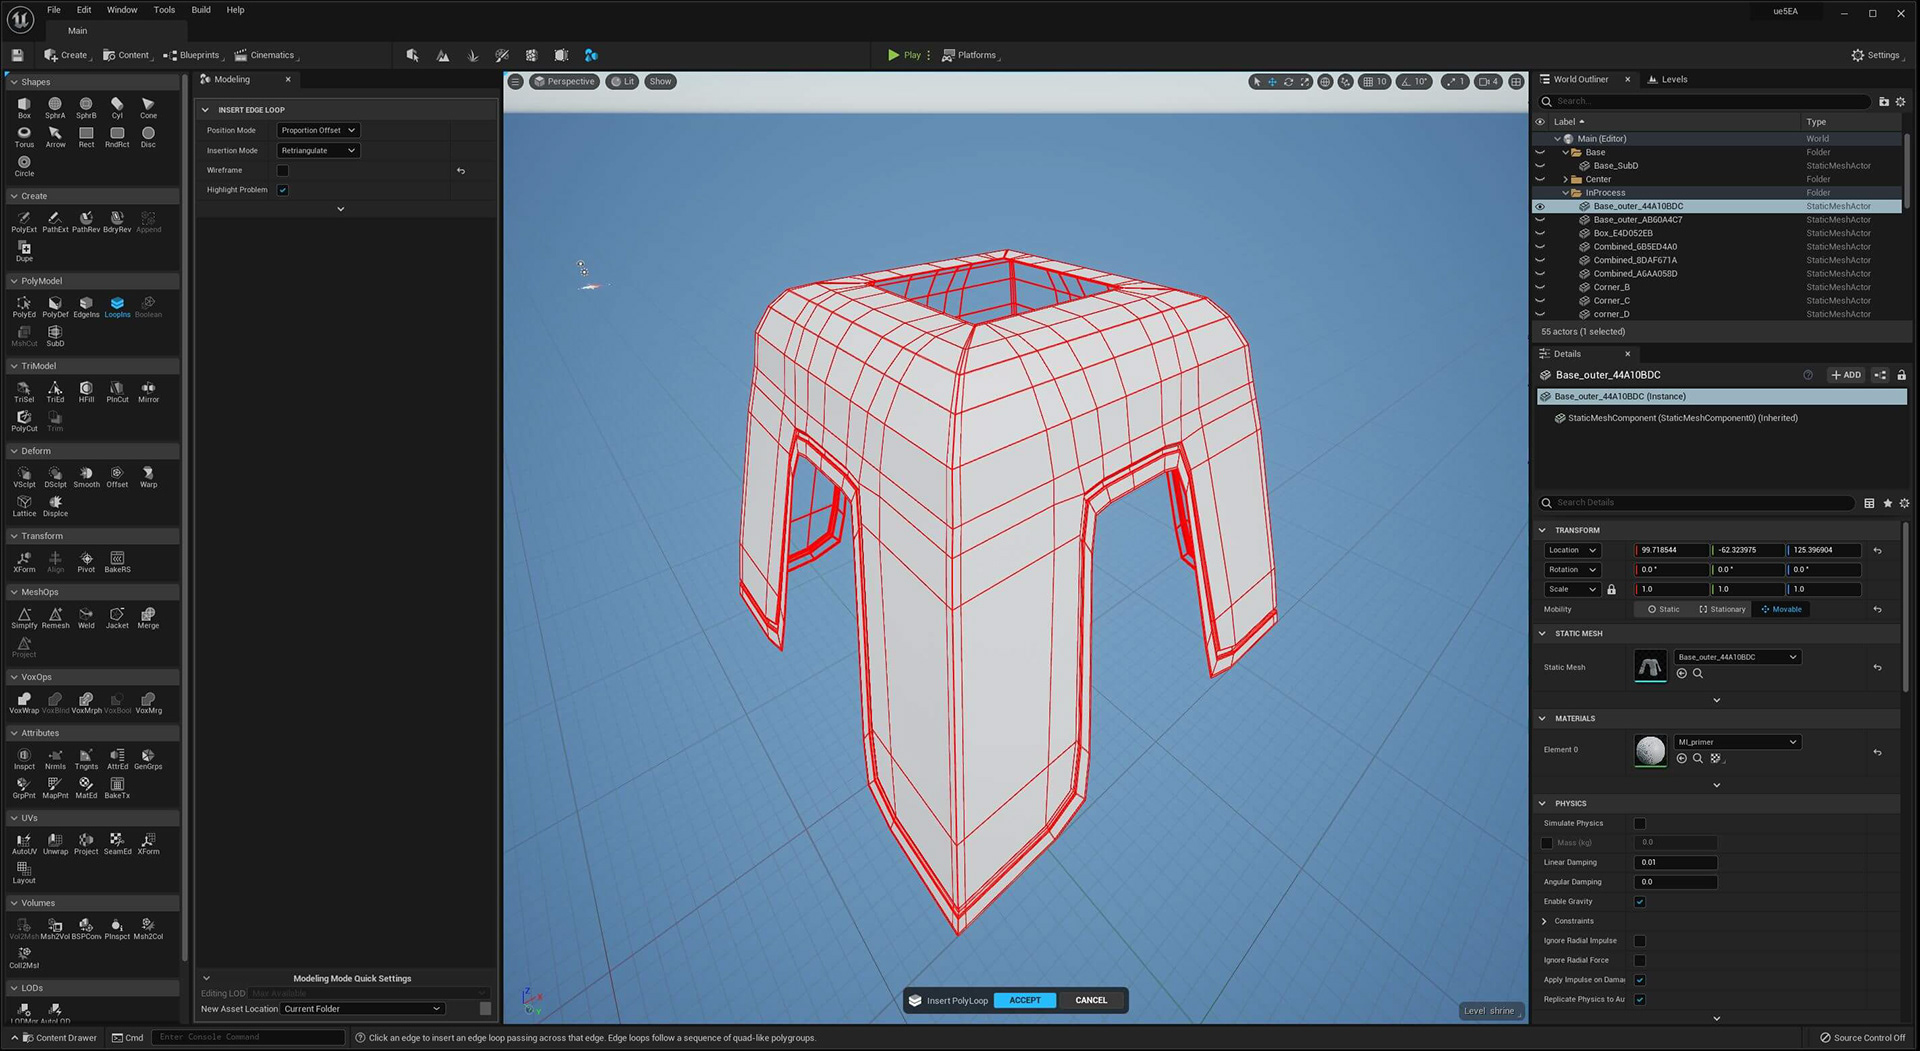
Task: Collapse the InProcess folder in outliner
Action: (x=1566, y=193)
